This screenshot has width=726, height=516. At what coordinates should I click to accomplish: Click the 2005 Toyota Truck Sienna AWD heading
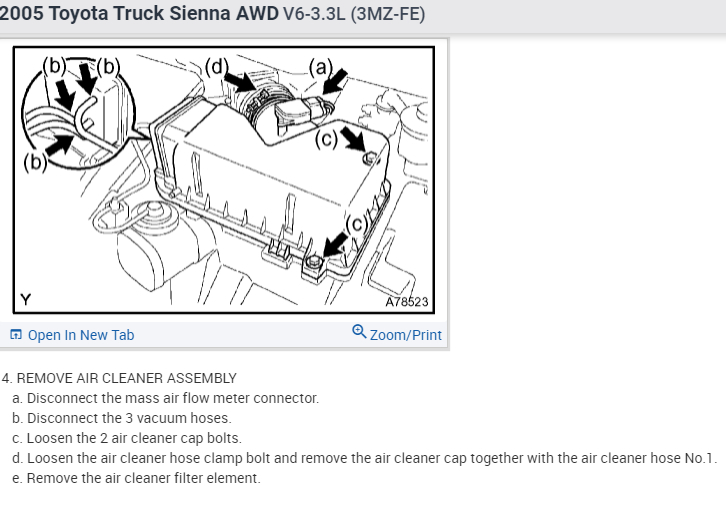tap(138, 14)
